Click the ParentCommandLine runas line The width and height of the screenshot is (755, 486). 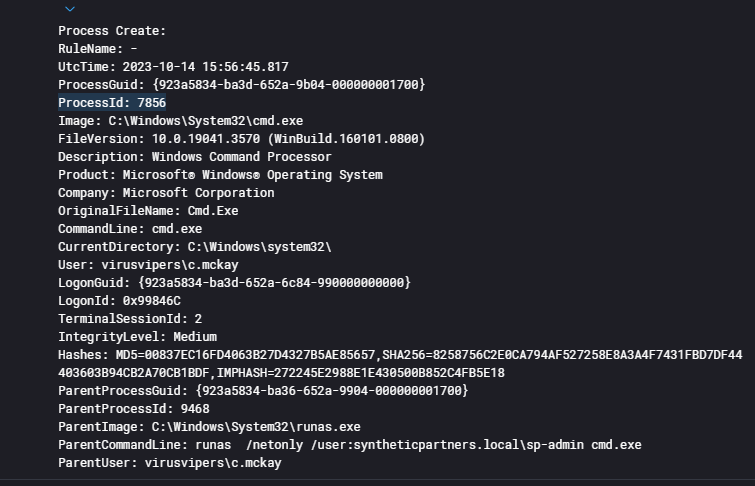350,445
